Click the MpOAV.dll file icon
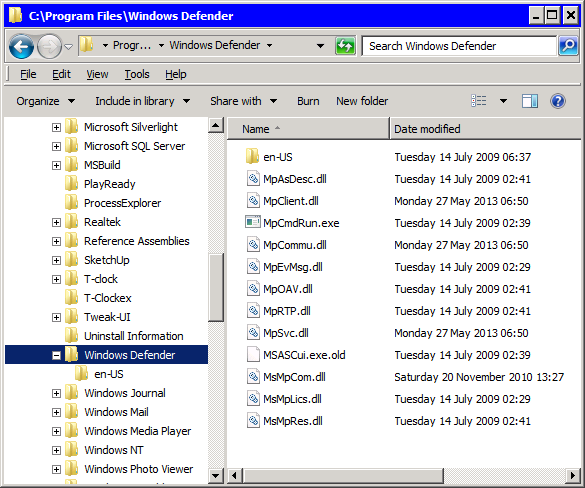 click(253, 289)
